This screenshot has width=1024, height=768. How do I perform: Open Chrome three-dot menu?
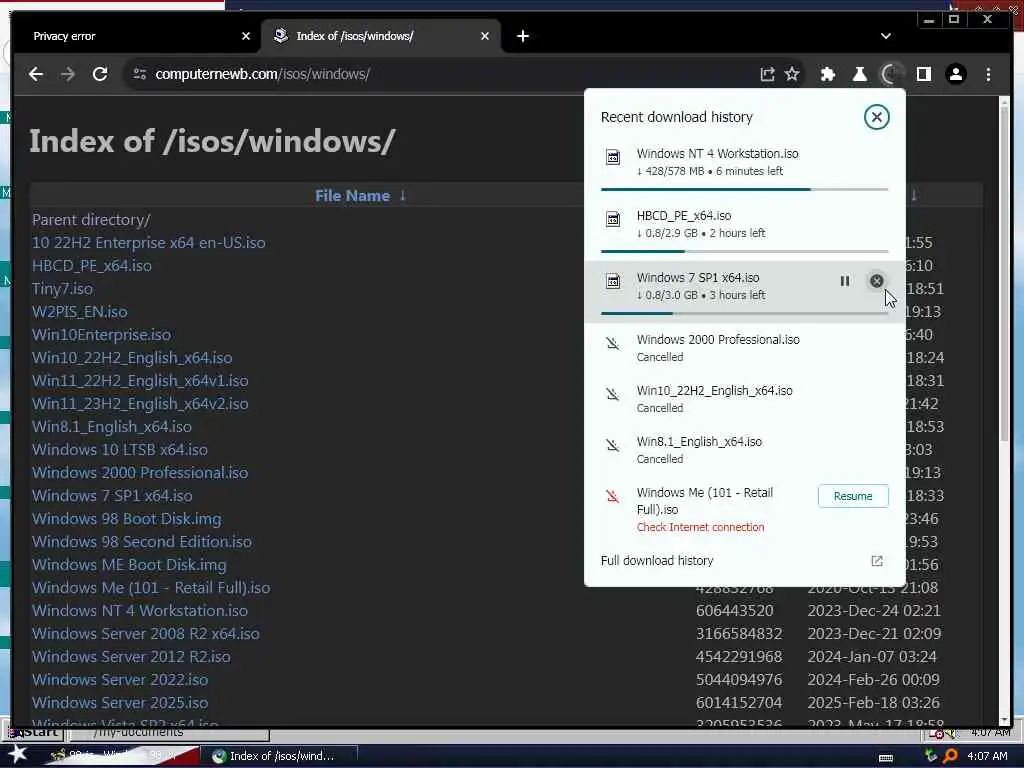(x=988, y=74)
